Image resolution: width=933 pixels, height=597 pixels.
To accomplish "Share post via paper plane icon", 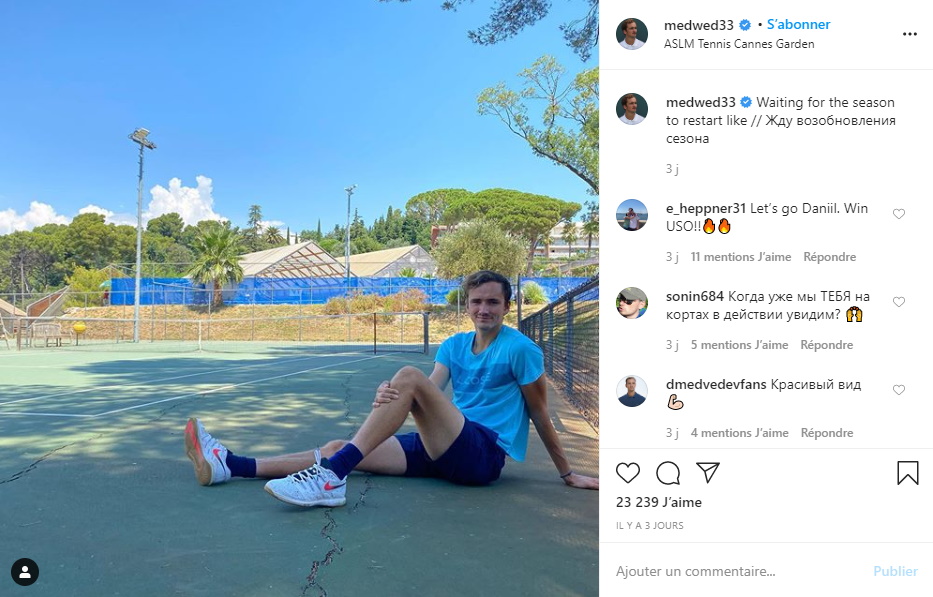I will (x=708, y=473).
